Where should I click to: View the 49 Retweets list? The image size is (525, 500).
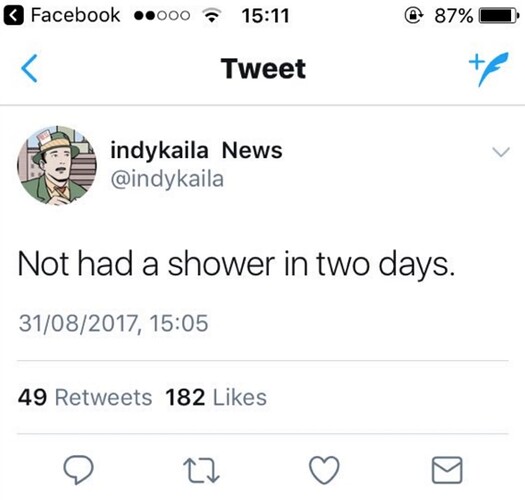pyautogui.click(x=85, y=398)
